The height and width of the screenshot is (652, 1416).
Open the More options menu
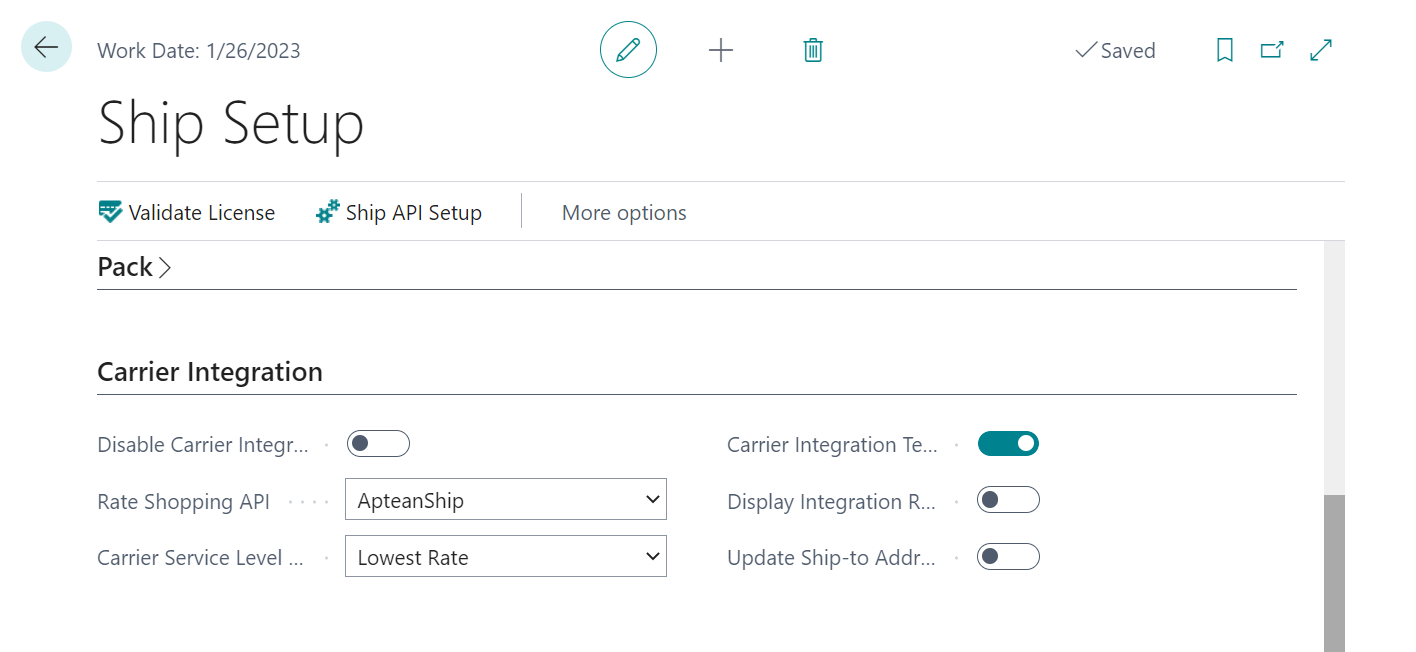tap(624, 212)
